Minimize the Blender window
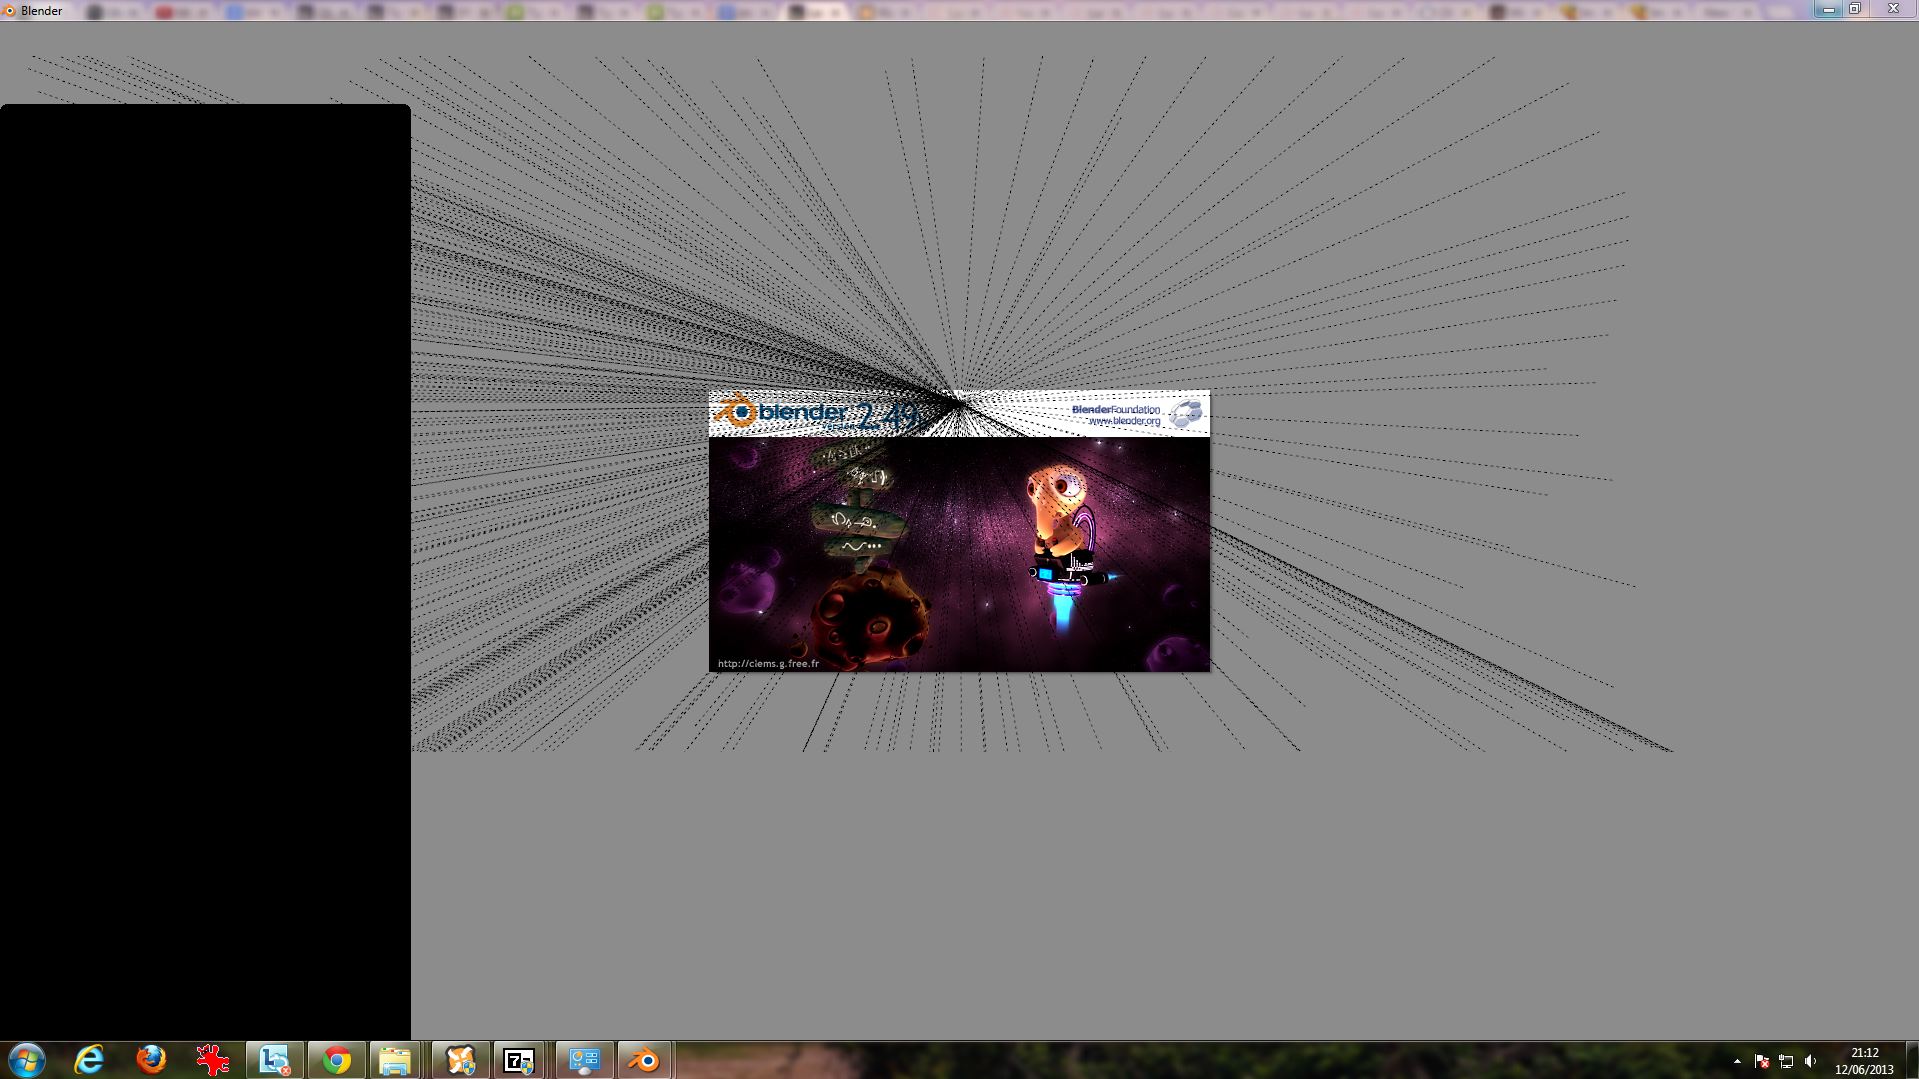 point(1828,9)
